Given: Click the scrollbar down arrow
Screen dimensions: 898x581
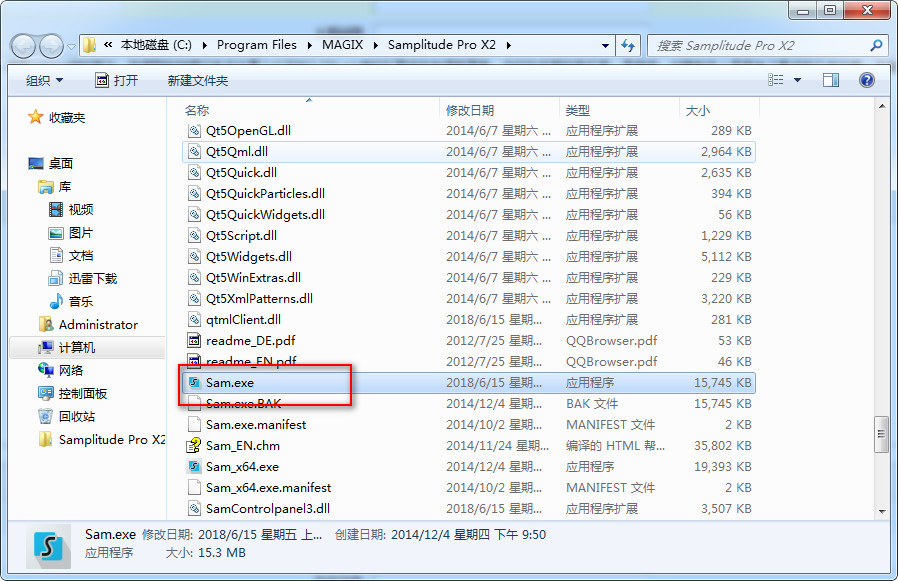Looking at the screenshot, I should click(x=881, y=512).
